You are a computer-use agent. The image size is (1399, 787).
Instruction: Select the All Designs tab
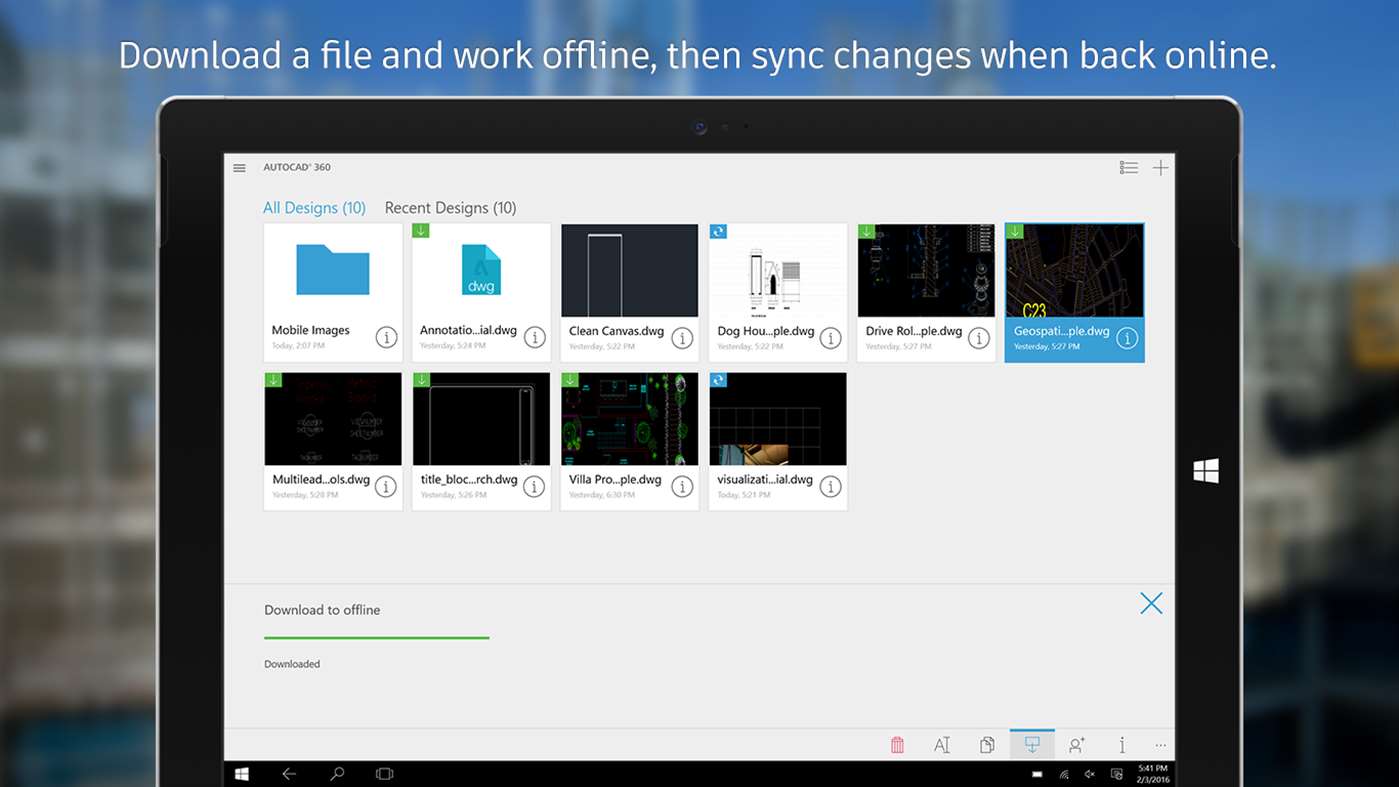(314, 208)
